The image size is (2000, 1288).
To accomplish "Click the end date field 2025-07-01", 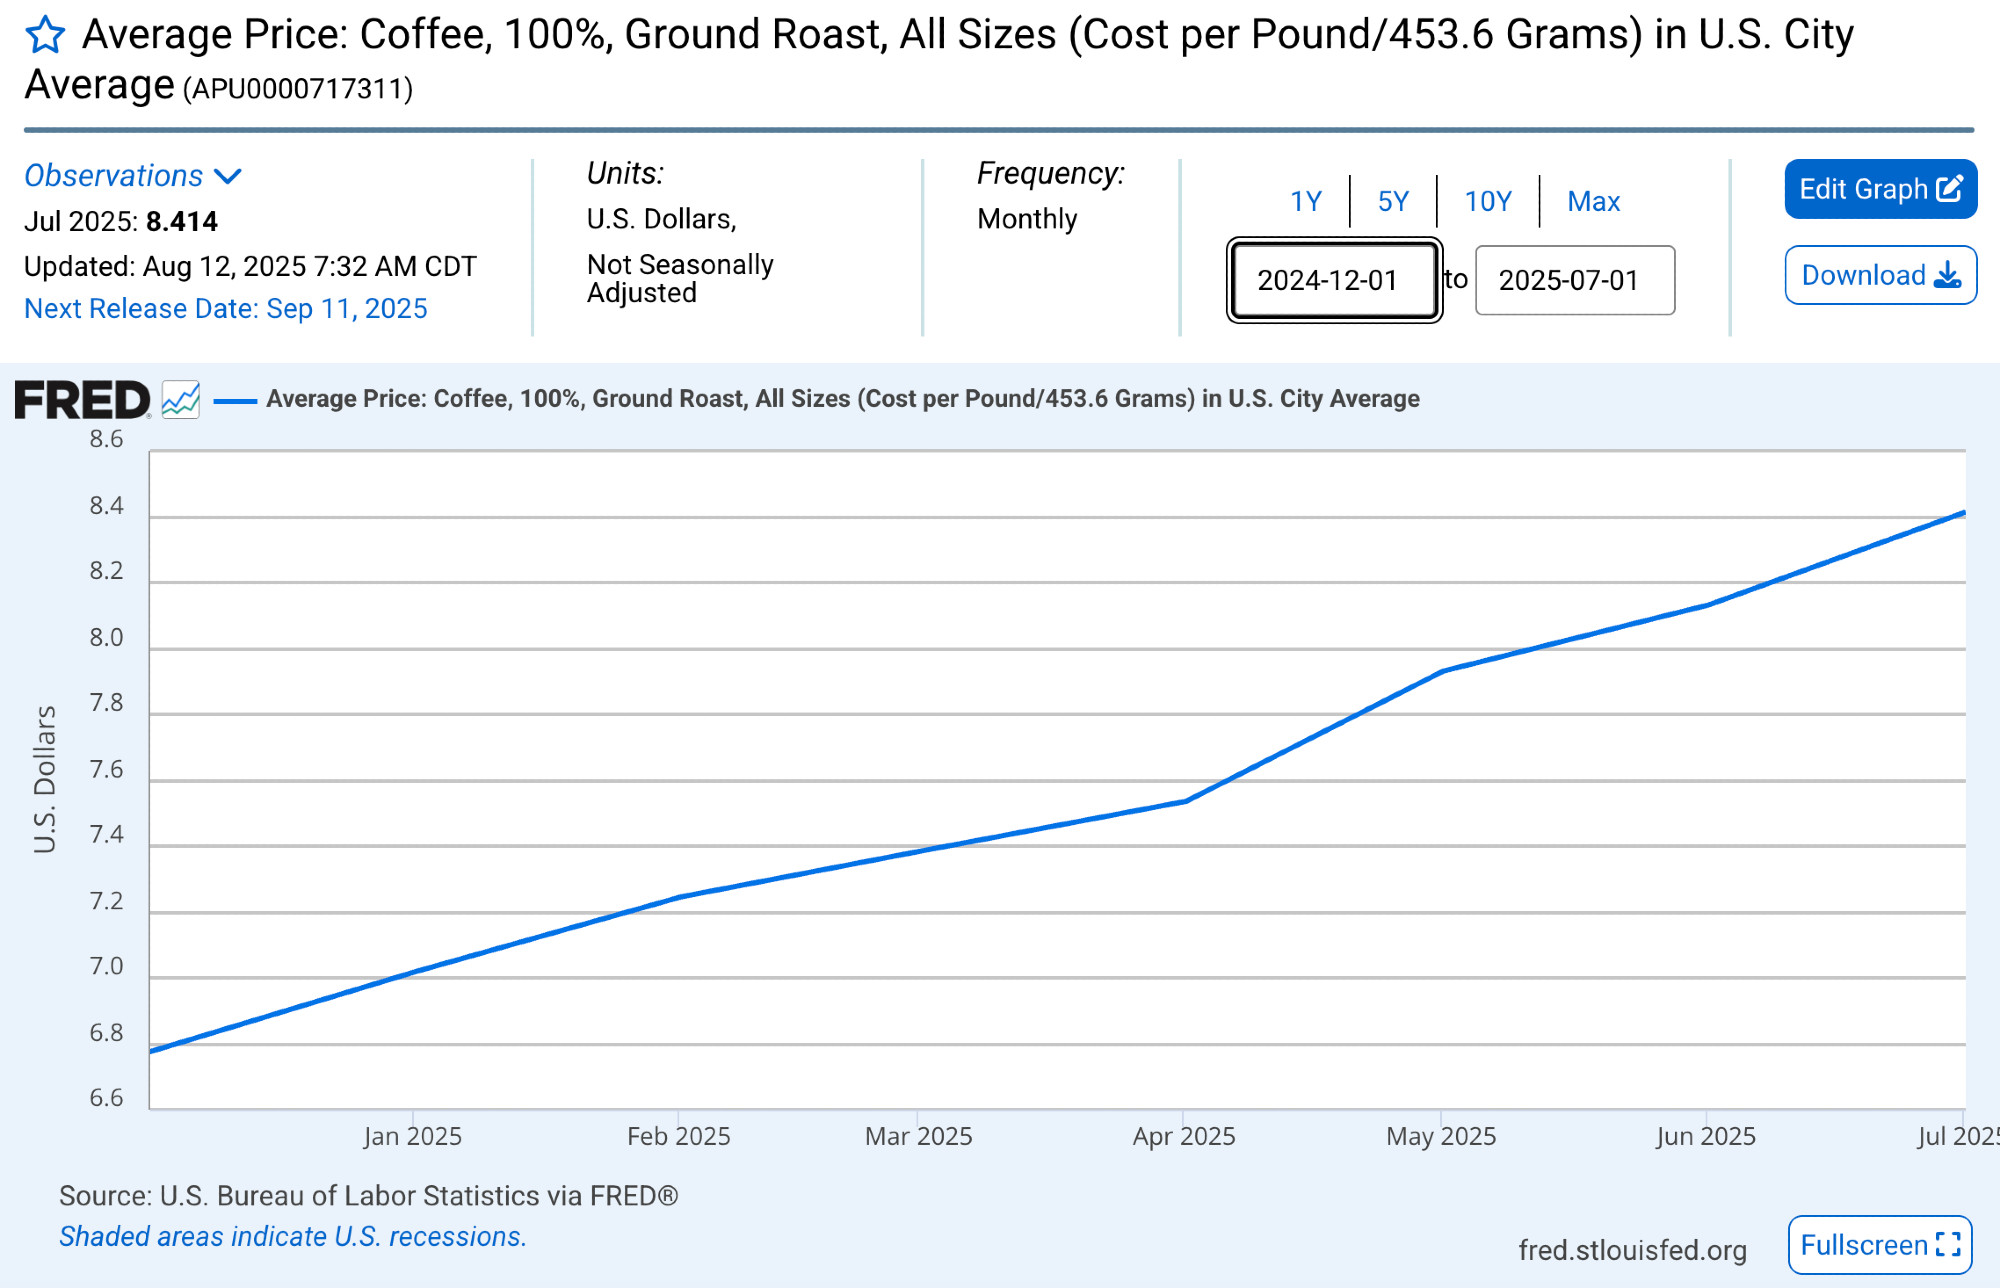I will click(1575, 280).
